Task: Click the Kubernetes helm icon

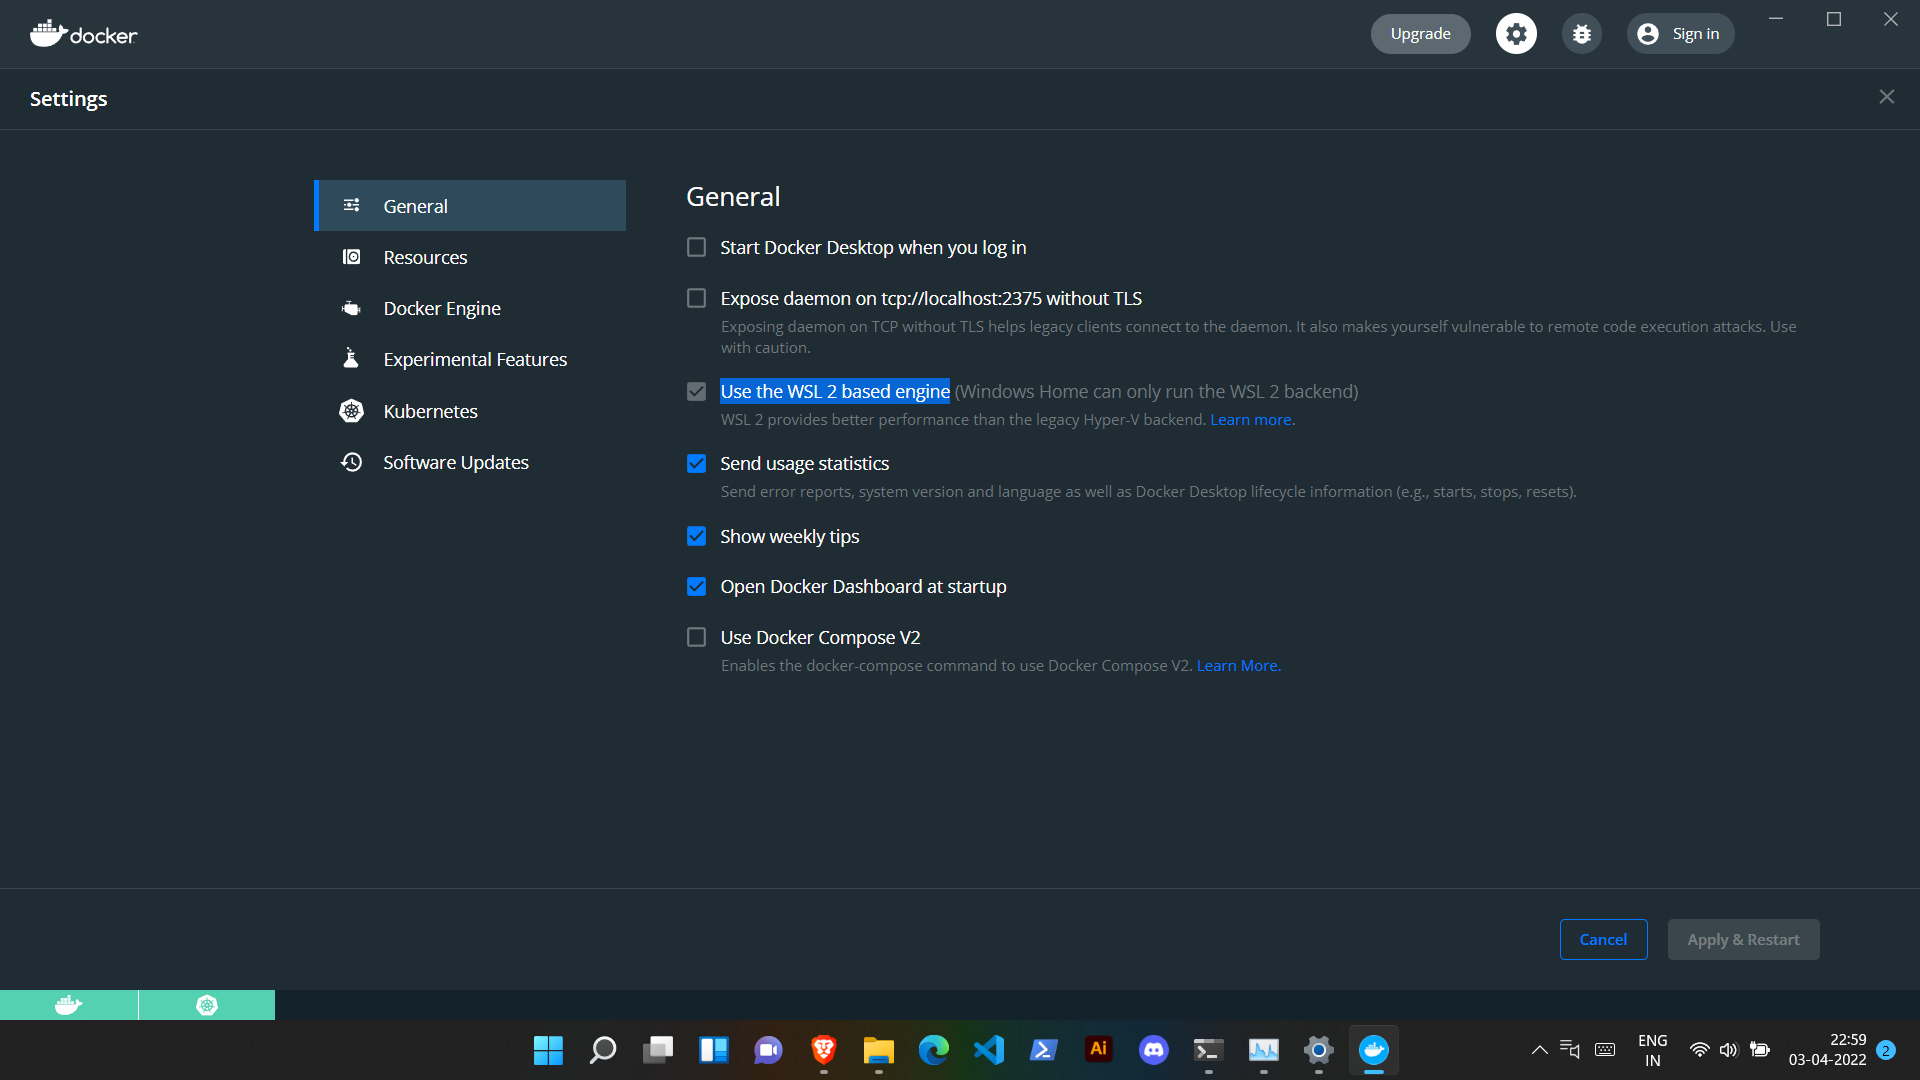Action: pyautogui.click(x=351, y=411)
